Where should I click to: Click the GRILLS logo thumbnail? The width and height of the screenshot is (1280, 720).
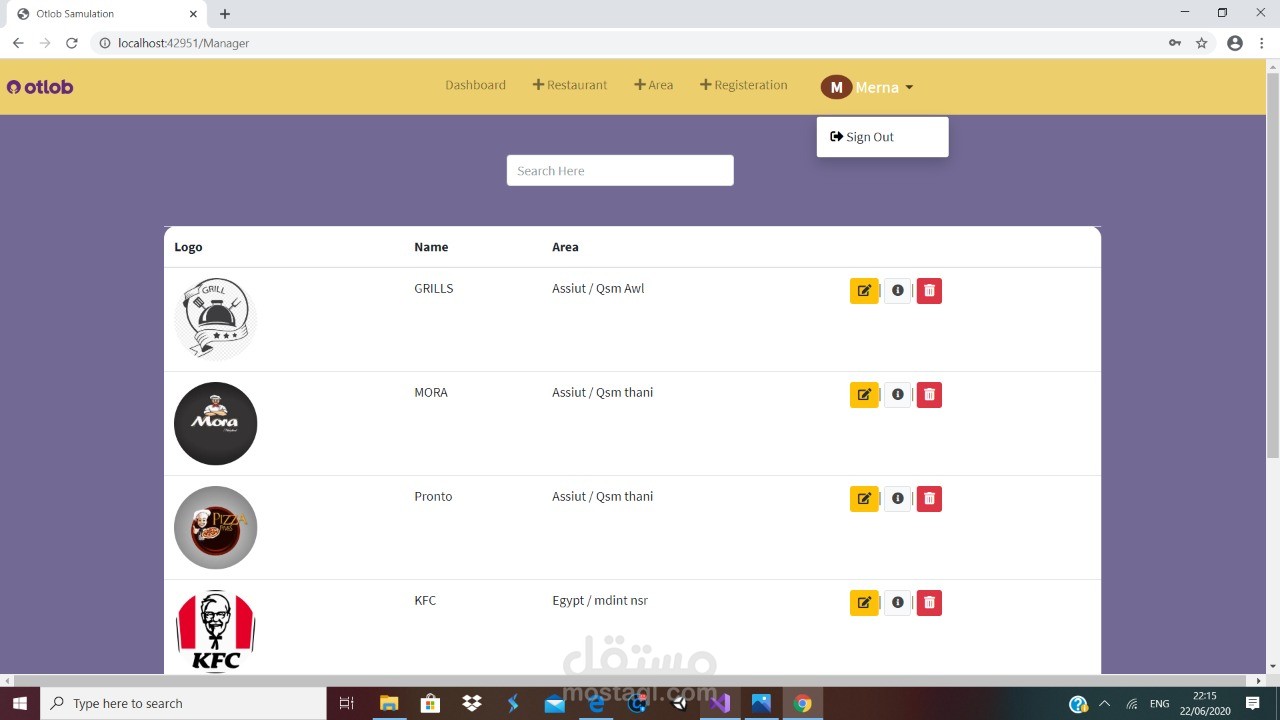coord(215,319)
